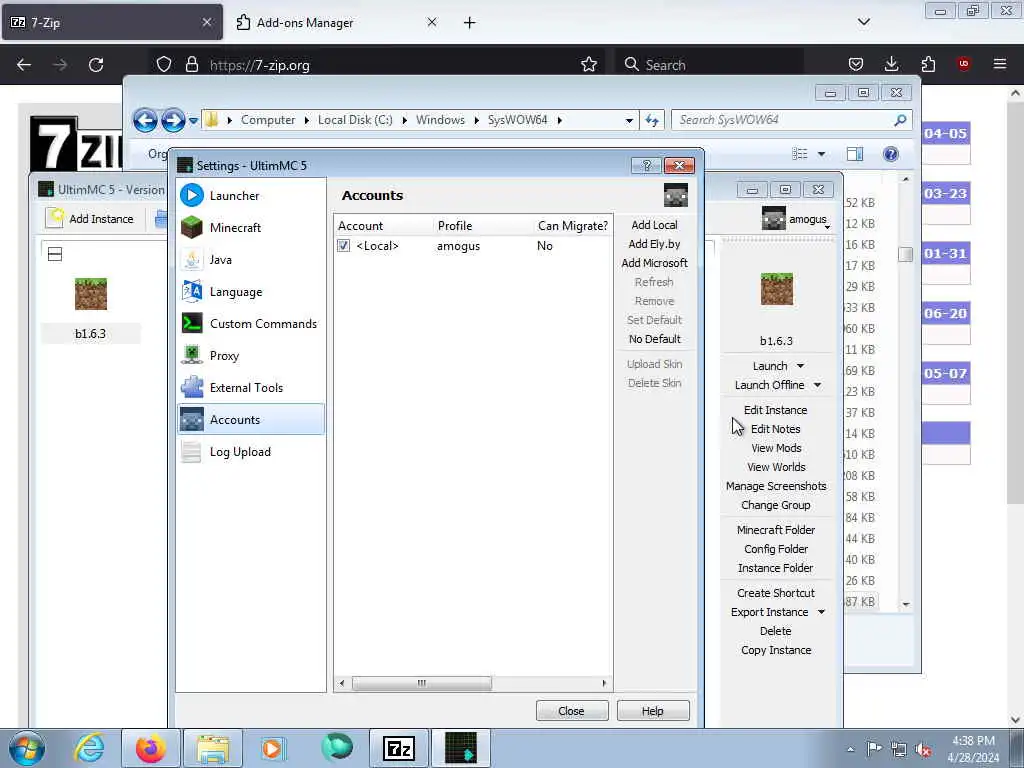The height and width of the screenshot is (768, 1024).
Task: Open the Config Folder
Action: [776, 549]
